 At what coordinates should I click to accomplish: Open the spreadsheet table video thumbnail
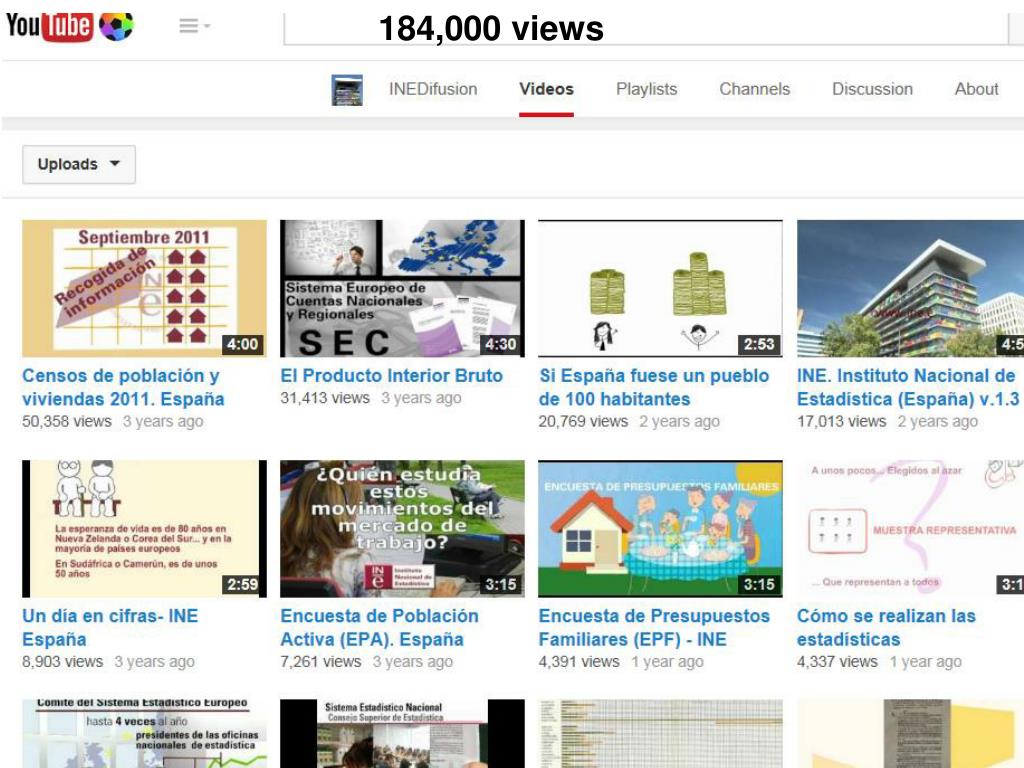coord(660,733)
